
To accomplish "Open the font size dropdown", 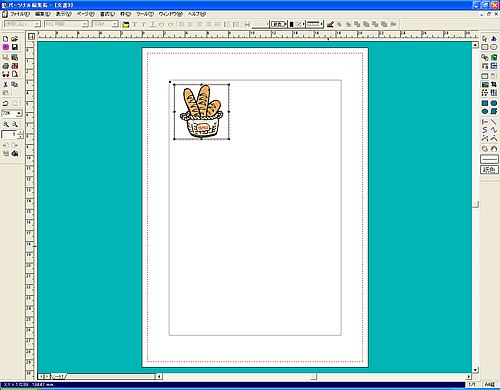I will (115, 24).
